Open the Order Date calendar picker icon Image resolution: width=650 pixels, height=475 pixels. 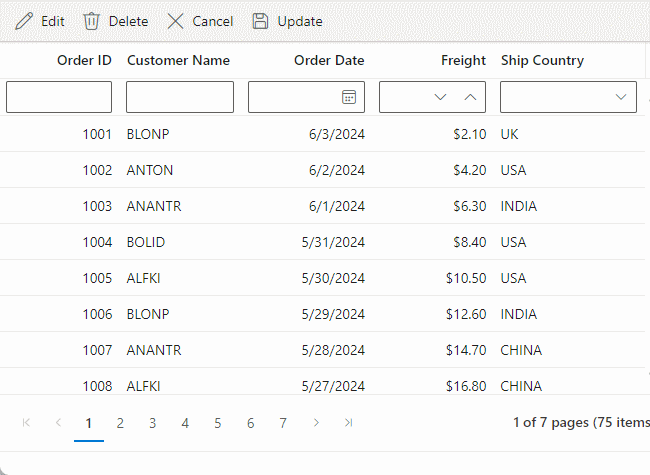point(349,97)
